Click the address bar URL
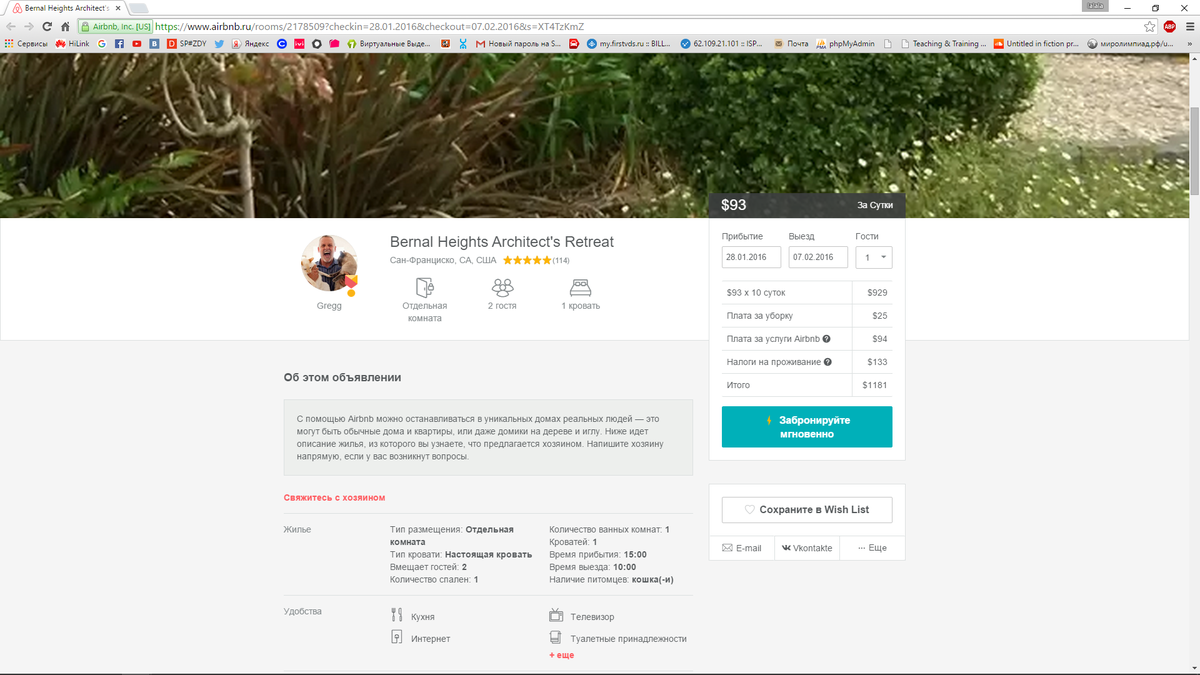Screen dimensions: 1200x675 (x=370, y=26)
